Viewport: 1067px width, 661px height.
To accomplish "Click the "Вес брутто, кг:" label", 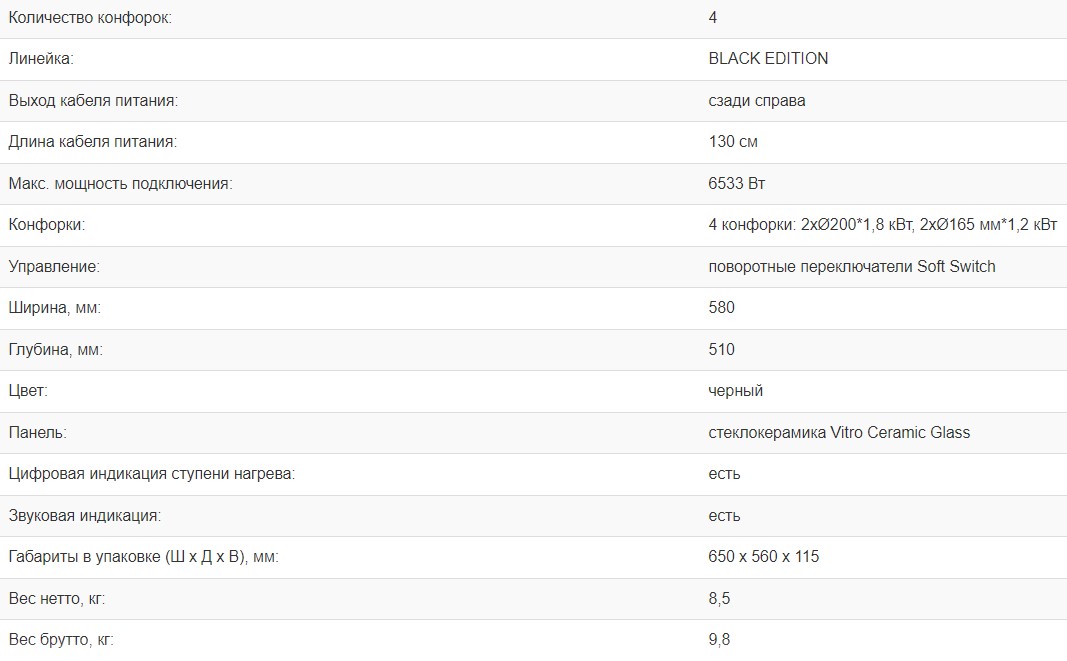I will coord(61,640).
